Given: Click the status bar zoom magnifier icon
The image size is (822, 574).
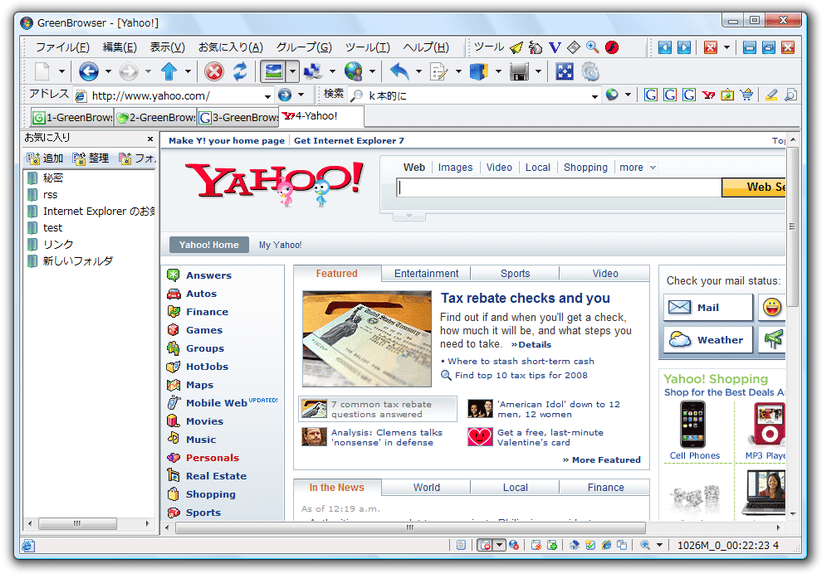Looking at the screenshot, I should (x=645, y=545).
